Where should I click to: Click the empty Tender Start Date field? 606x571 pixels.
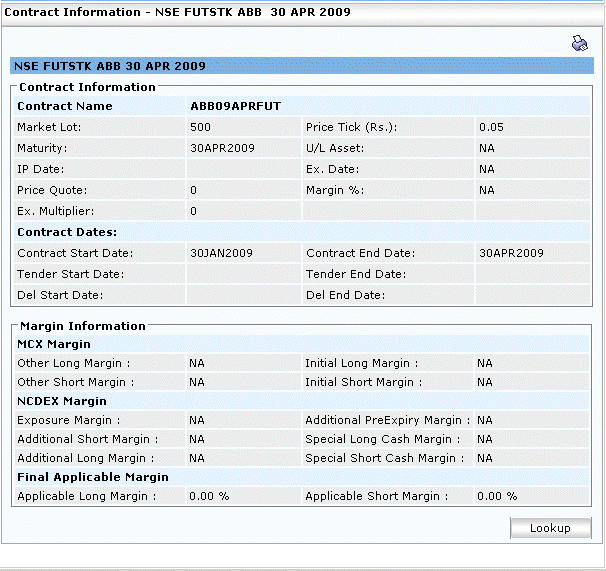[243, 274]
